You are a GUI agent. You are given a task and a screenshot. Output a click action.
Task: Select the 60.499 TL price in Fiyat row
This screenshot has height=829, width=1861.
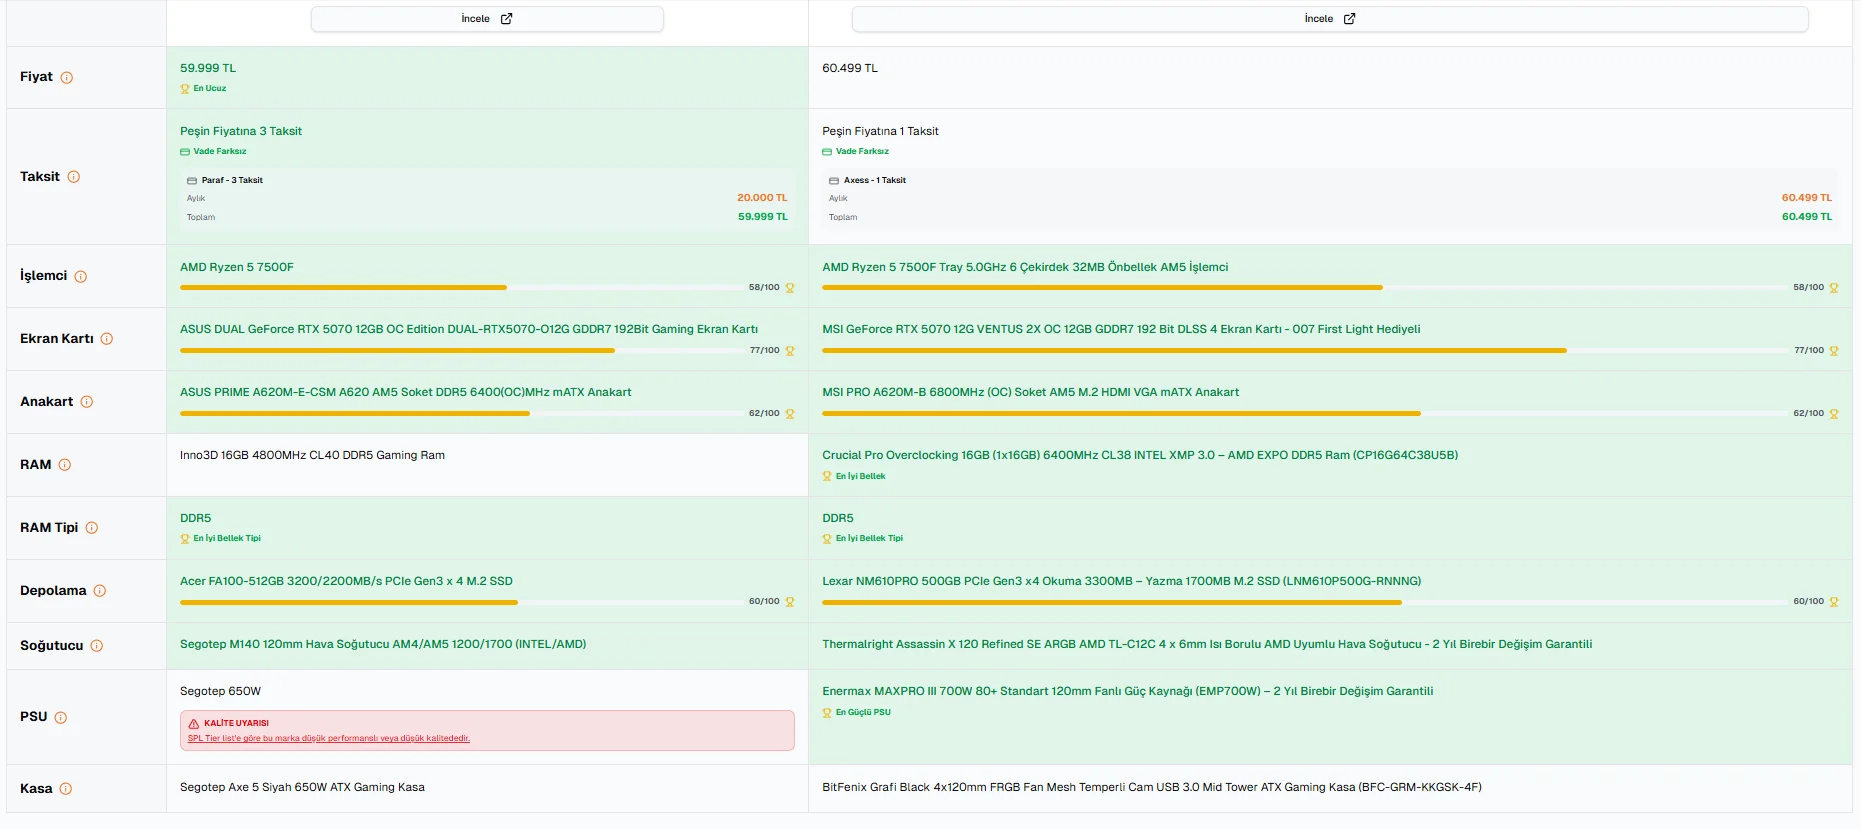850,69
